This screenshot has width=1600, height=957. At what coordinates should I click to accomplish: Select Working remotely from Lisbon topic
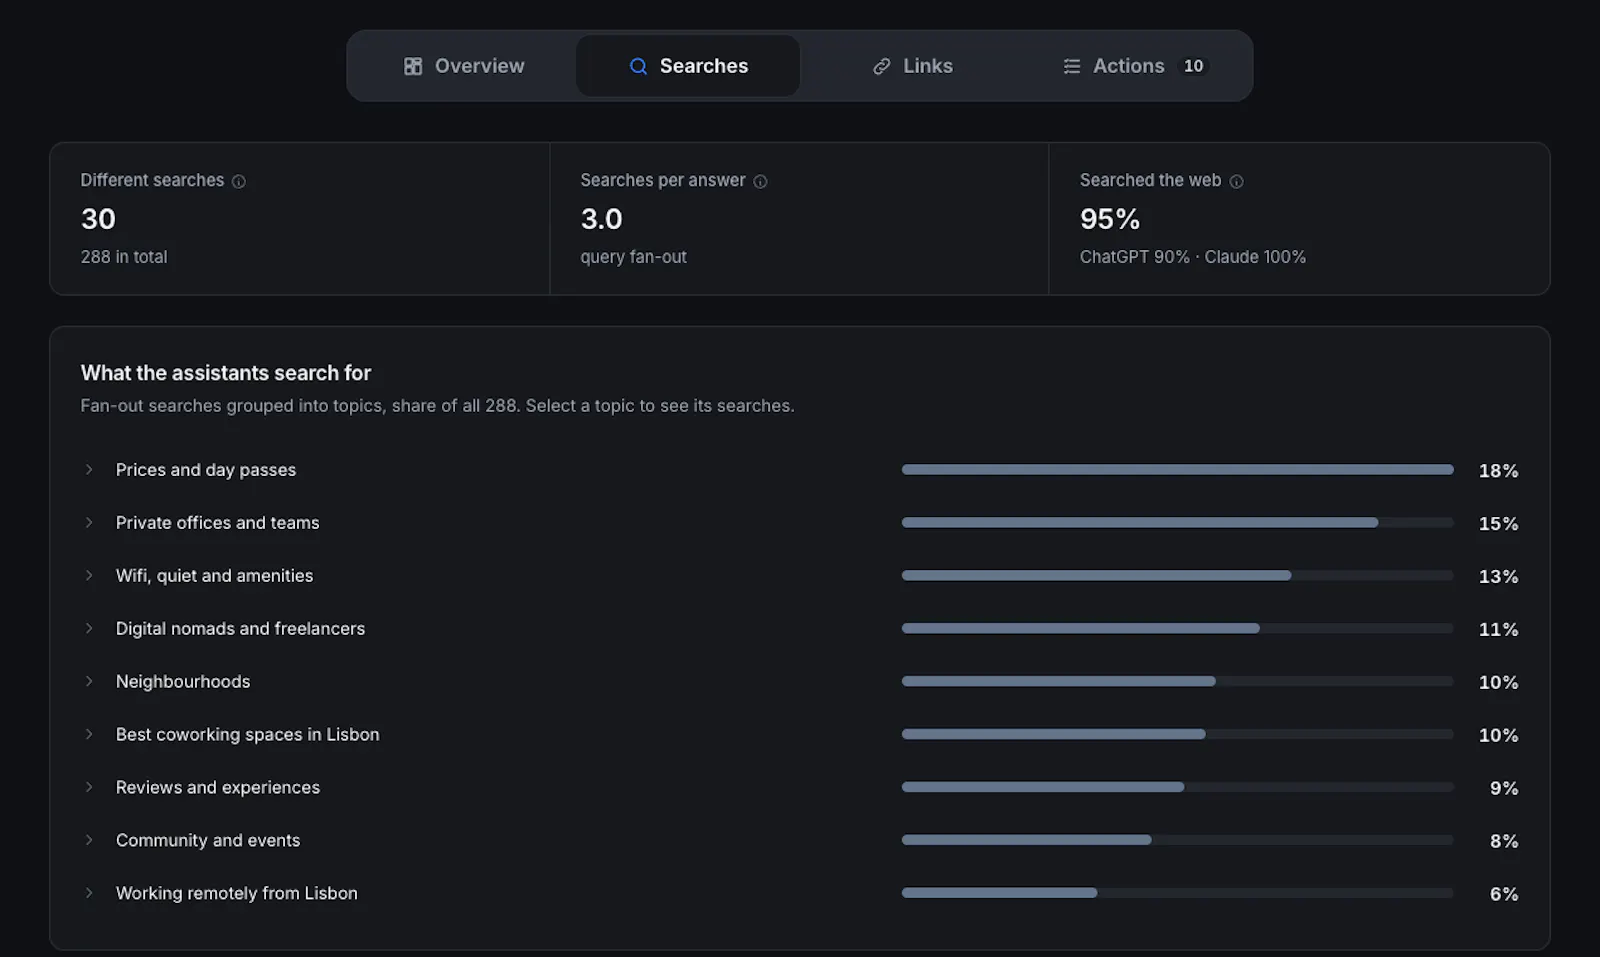pyautogui.click(x=237, y=894)
